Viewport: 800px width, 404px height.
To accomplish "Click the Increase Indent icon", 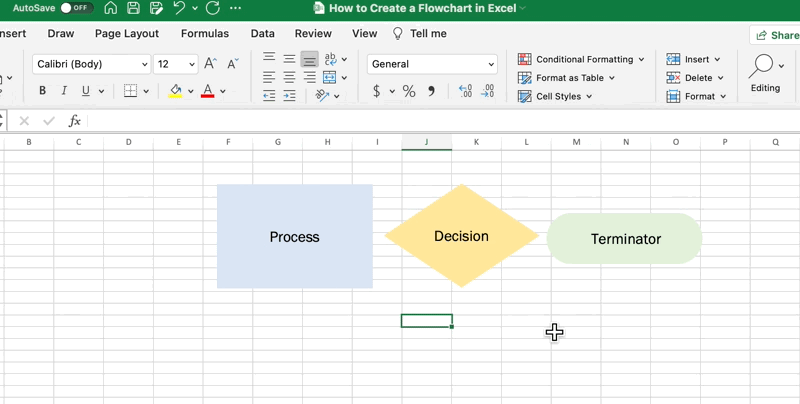I will (289, 96).
